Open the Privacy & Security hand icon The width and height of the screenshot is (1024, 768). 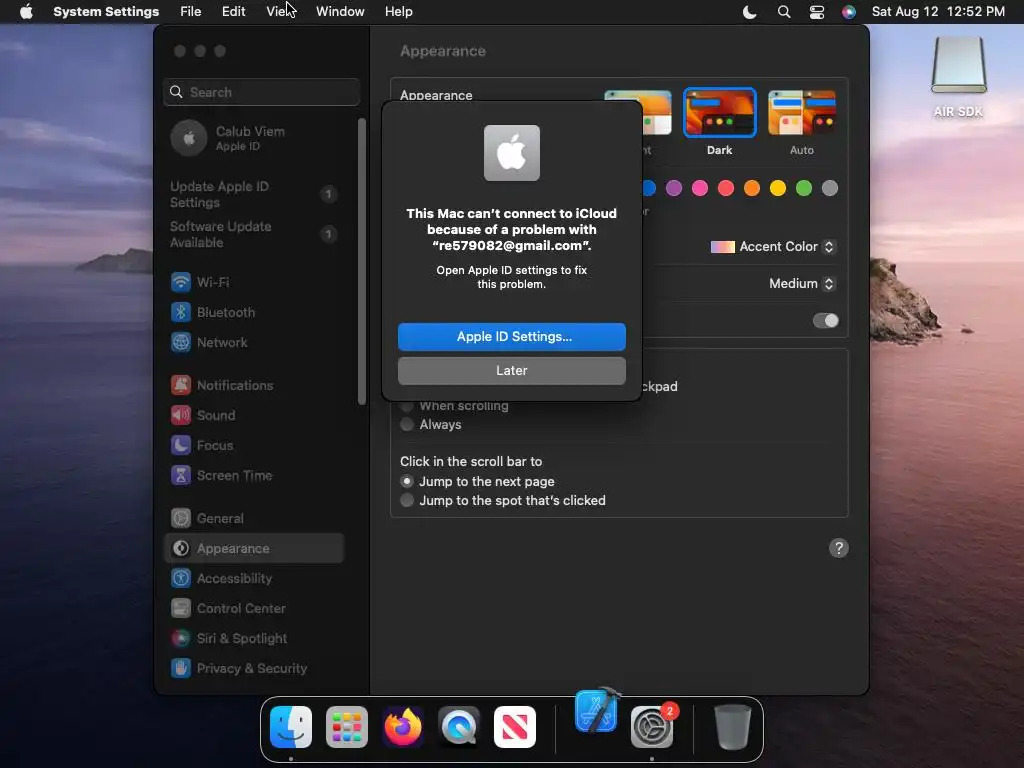181,669
